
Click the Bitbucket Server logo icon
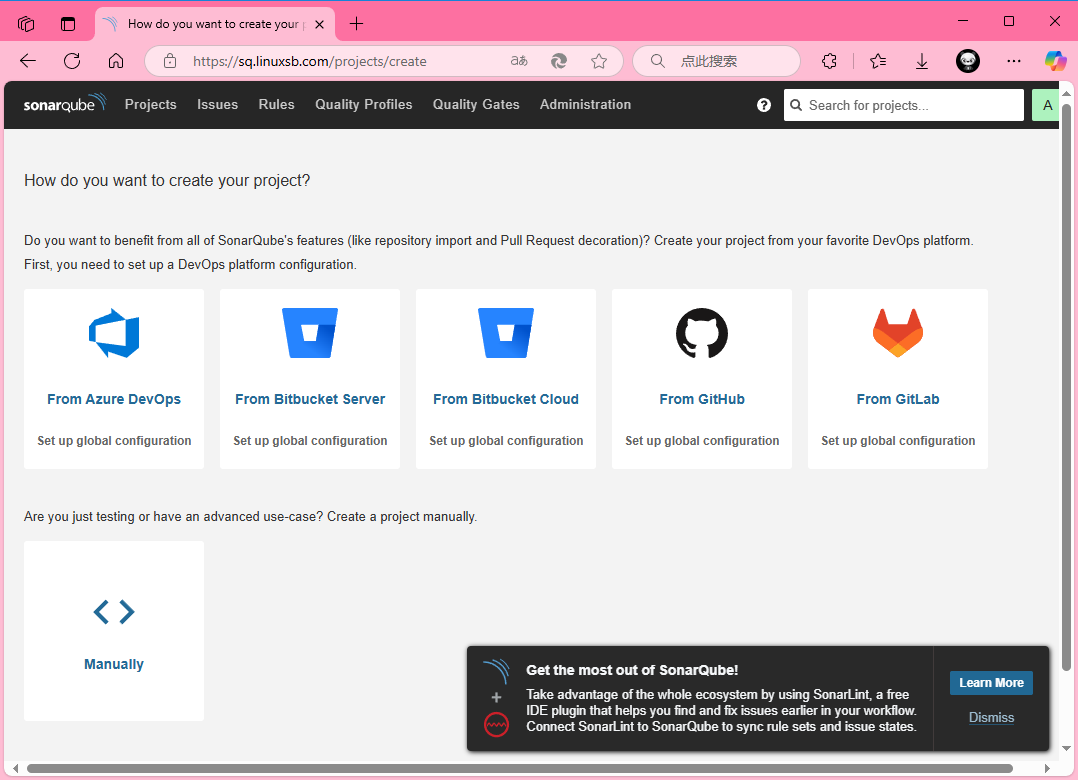tap(310, 333)
